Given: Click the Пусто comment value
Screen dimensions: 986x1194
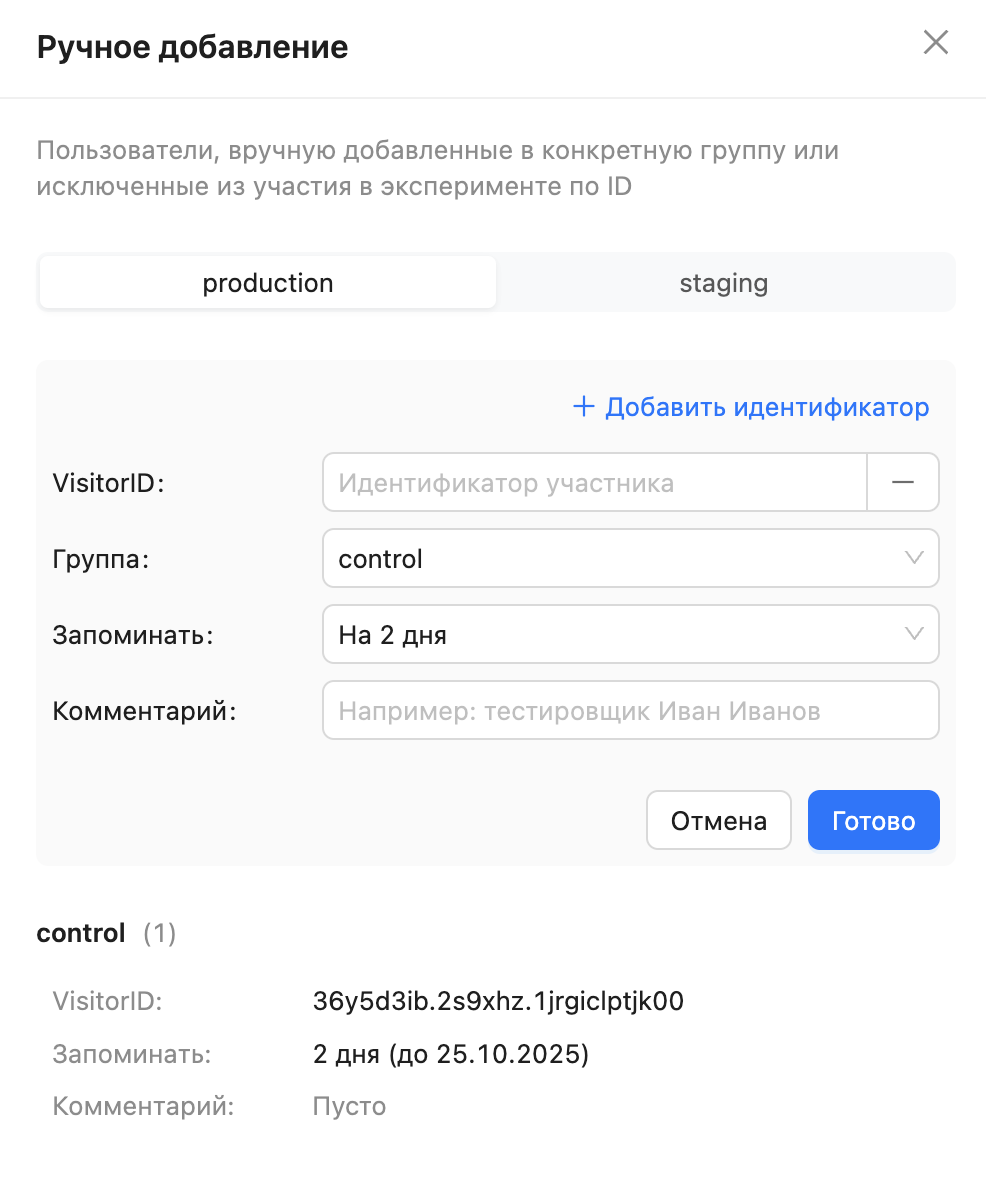Looking at the screenshot, I should (x=349, y=1106).
